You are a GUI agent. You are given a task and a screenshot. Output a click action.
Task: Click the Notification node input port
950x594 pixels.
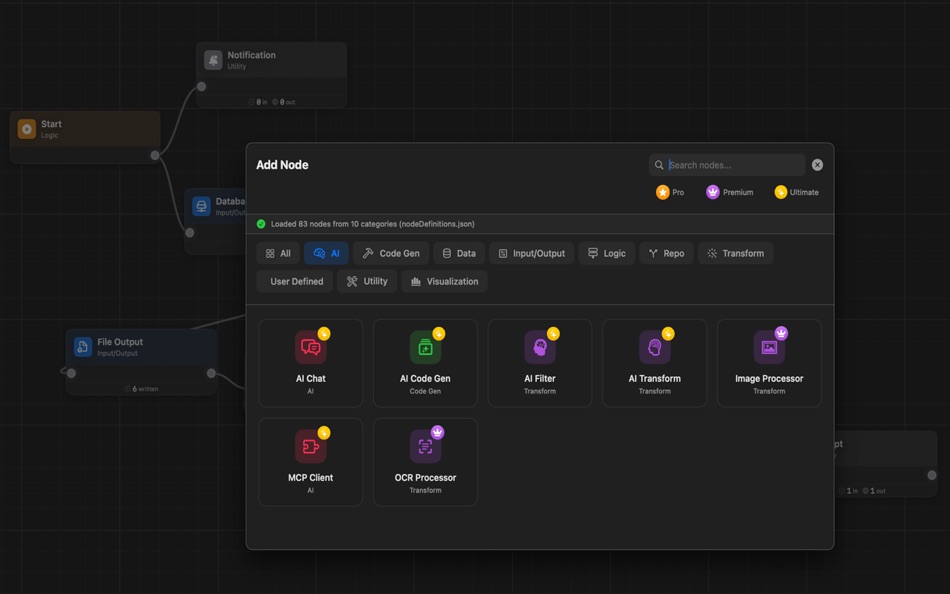pyautogui.click(x=201, y=87)
